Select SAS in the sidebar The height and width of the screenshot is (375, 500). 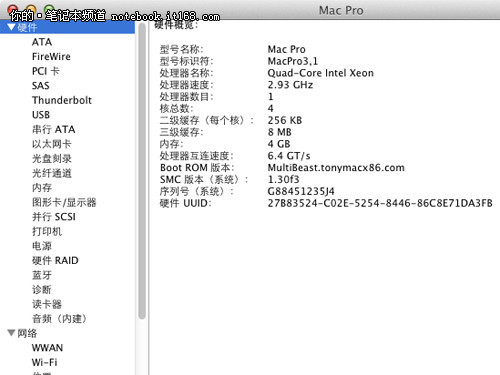41,86
